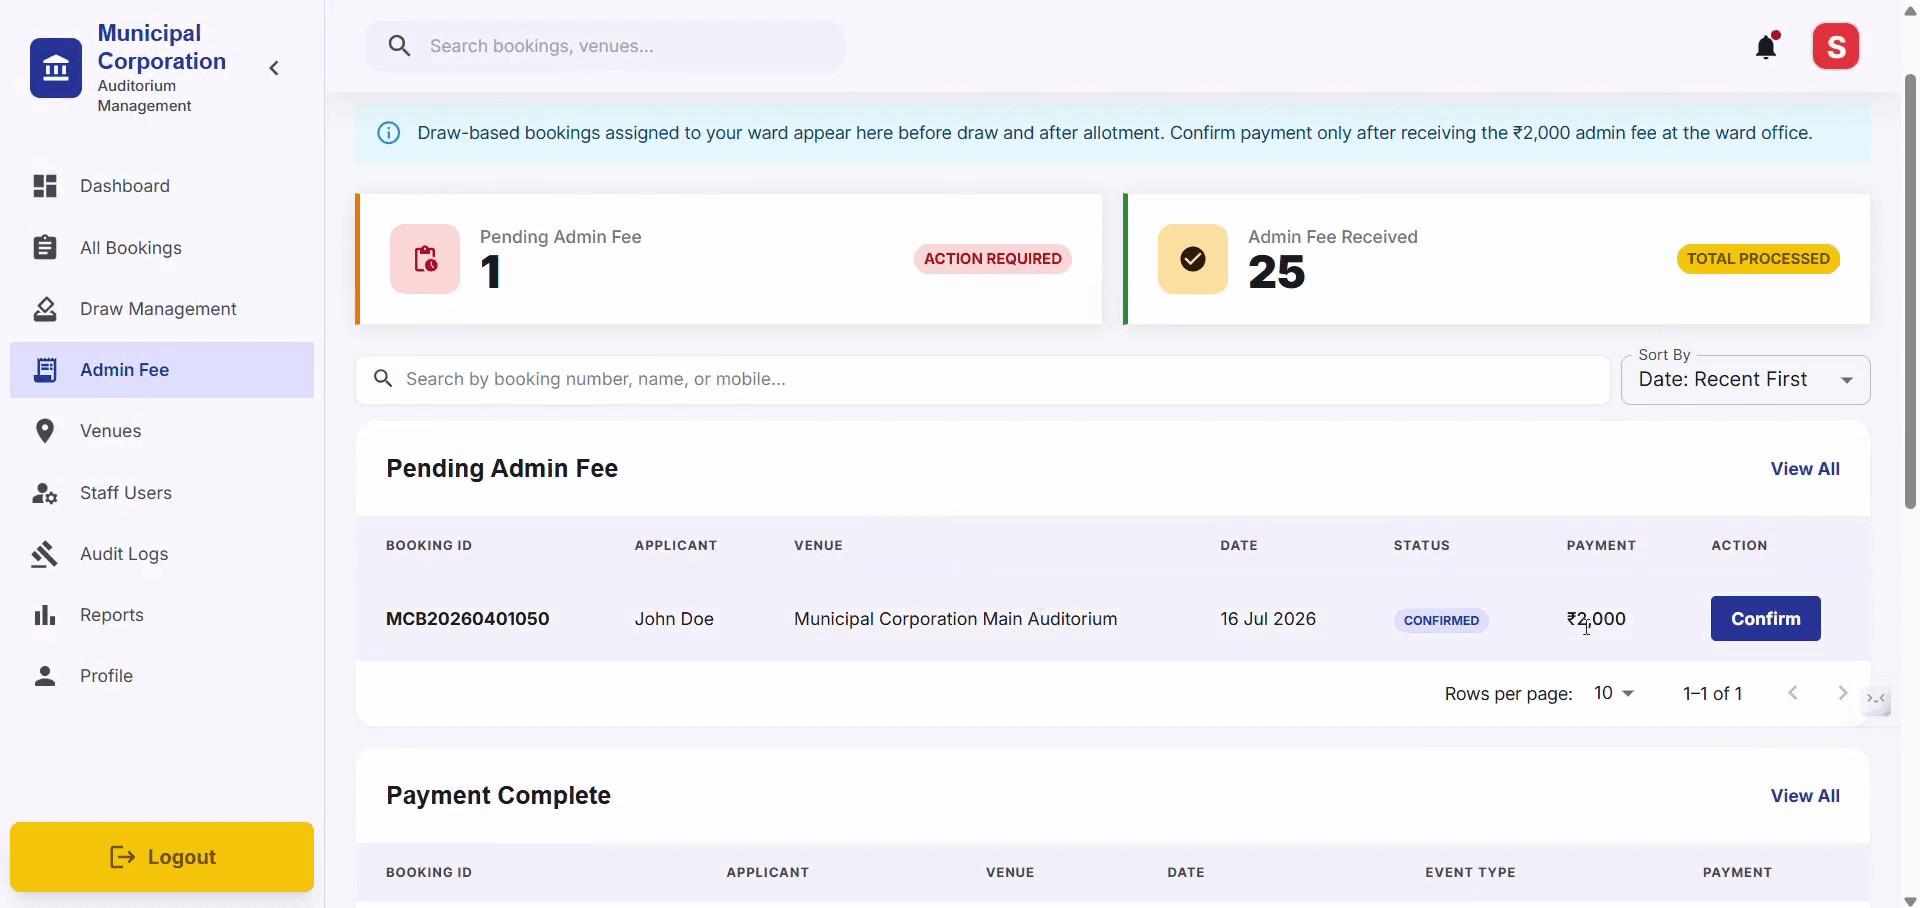Open the Dashboard menu item

tap(162, 186)
